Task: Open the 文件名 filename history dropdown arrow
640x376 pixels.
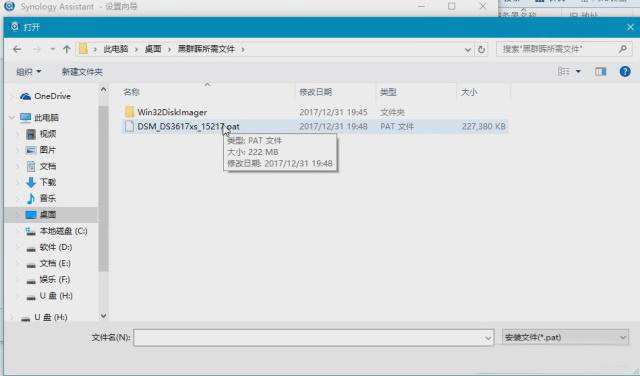Action: 488,338
